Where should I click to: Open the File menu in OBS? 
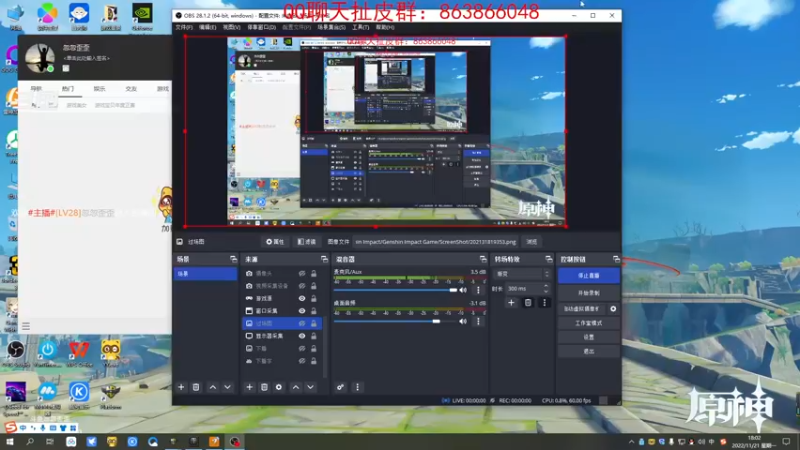coord(184,27)
